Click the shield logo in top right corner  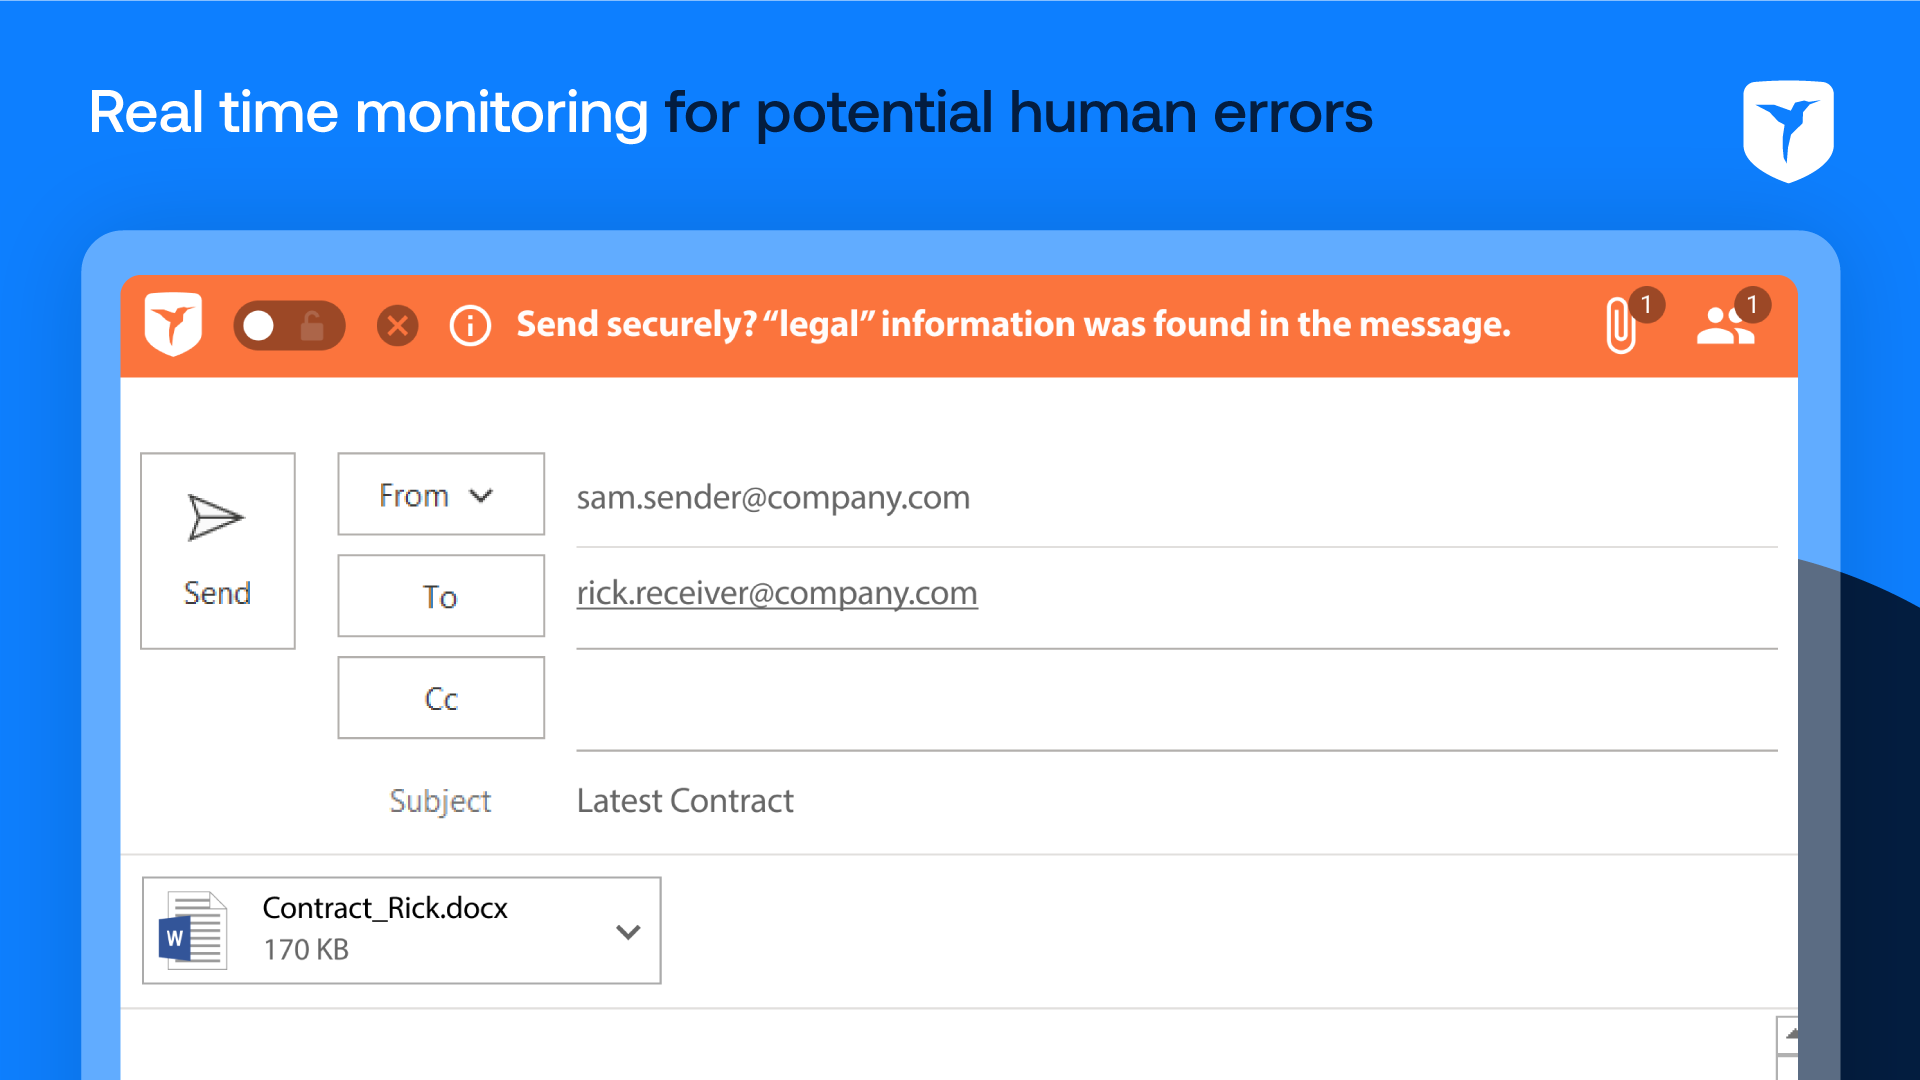pos(1788,131)
